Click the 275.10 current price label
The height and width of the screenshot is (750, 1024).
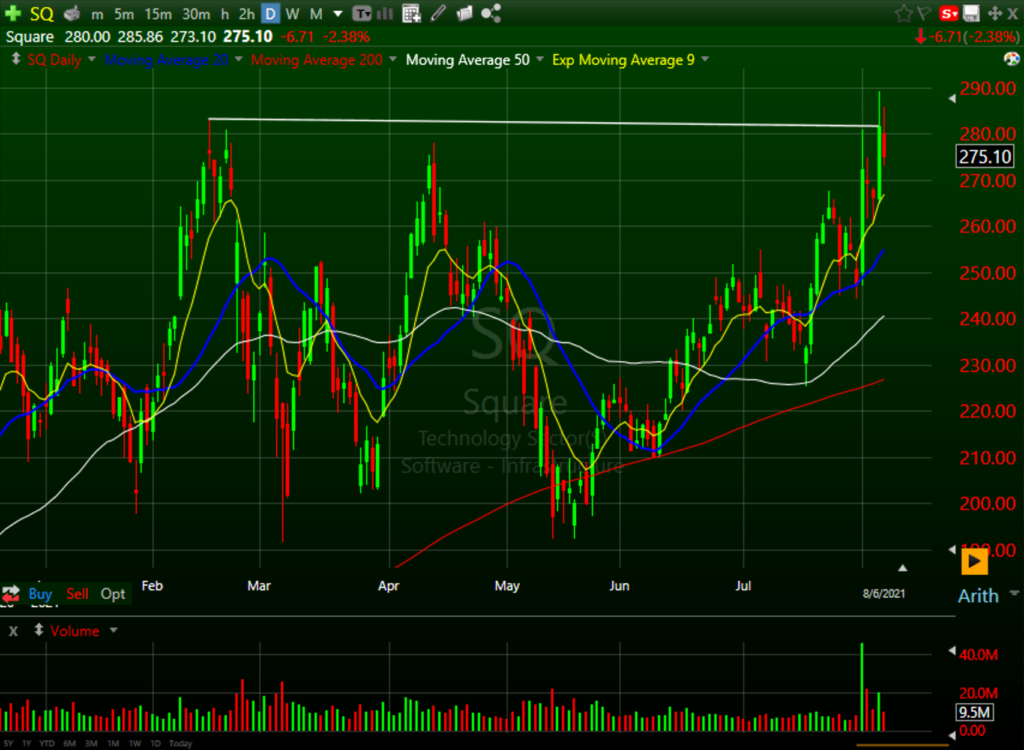click(x=985, y=157)
